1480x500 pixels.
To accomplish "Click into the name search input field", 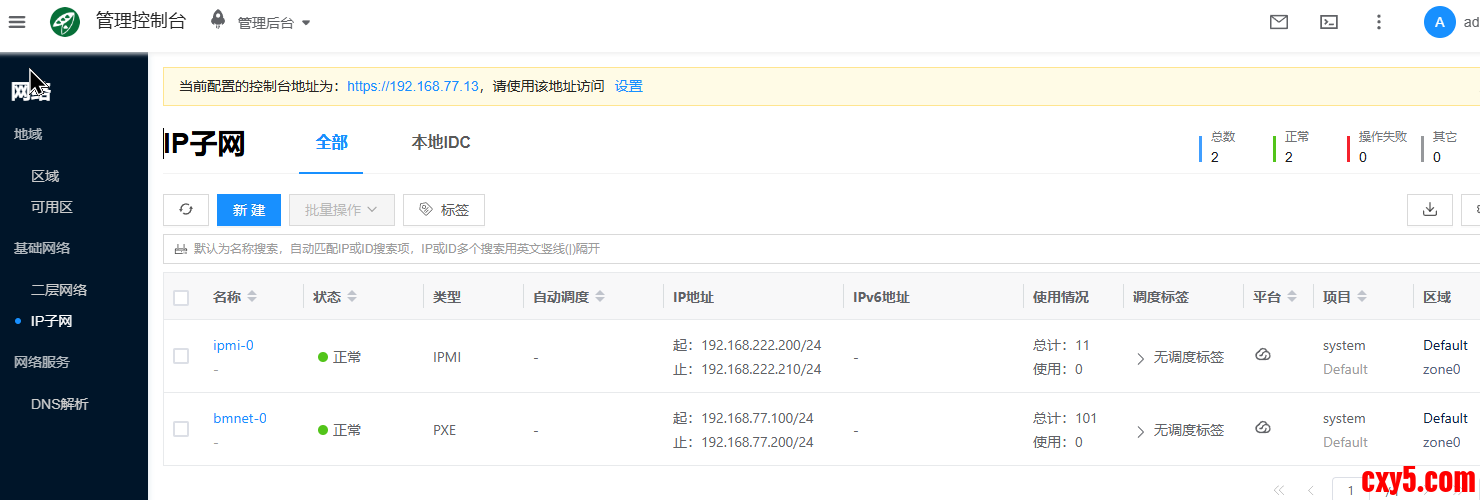I will click(820, 249).
